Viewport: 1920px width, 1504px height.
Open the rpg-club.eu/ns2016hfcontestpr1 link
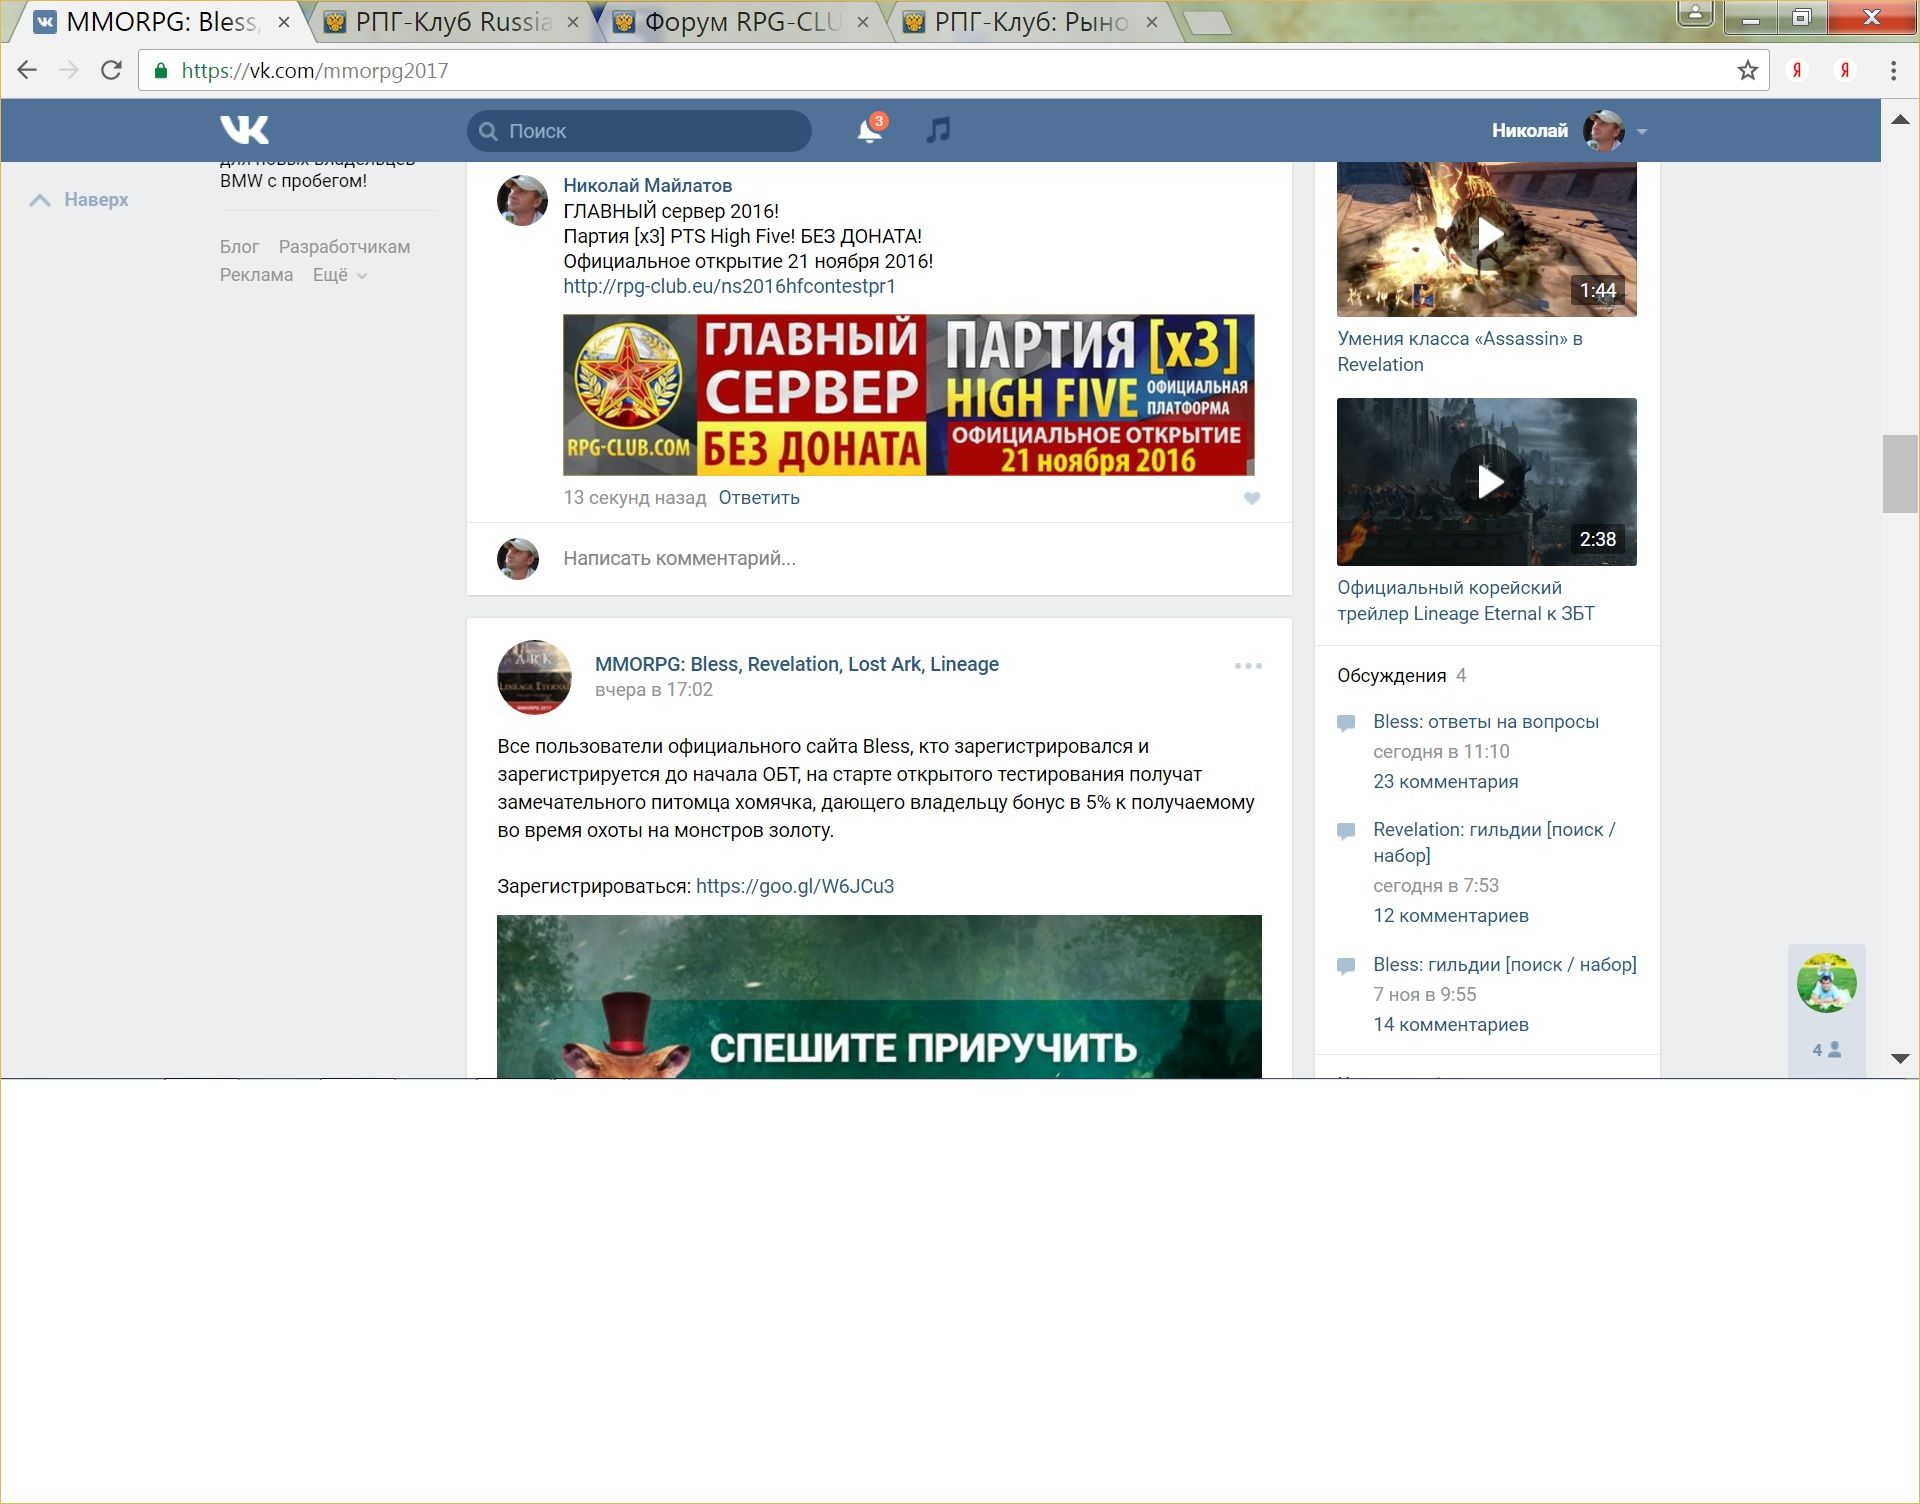coord(729,286)
